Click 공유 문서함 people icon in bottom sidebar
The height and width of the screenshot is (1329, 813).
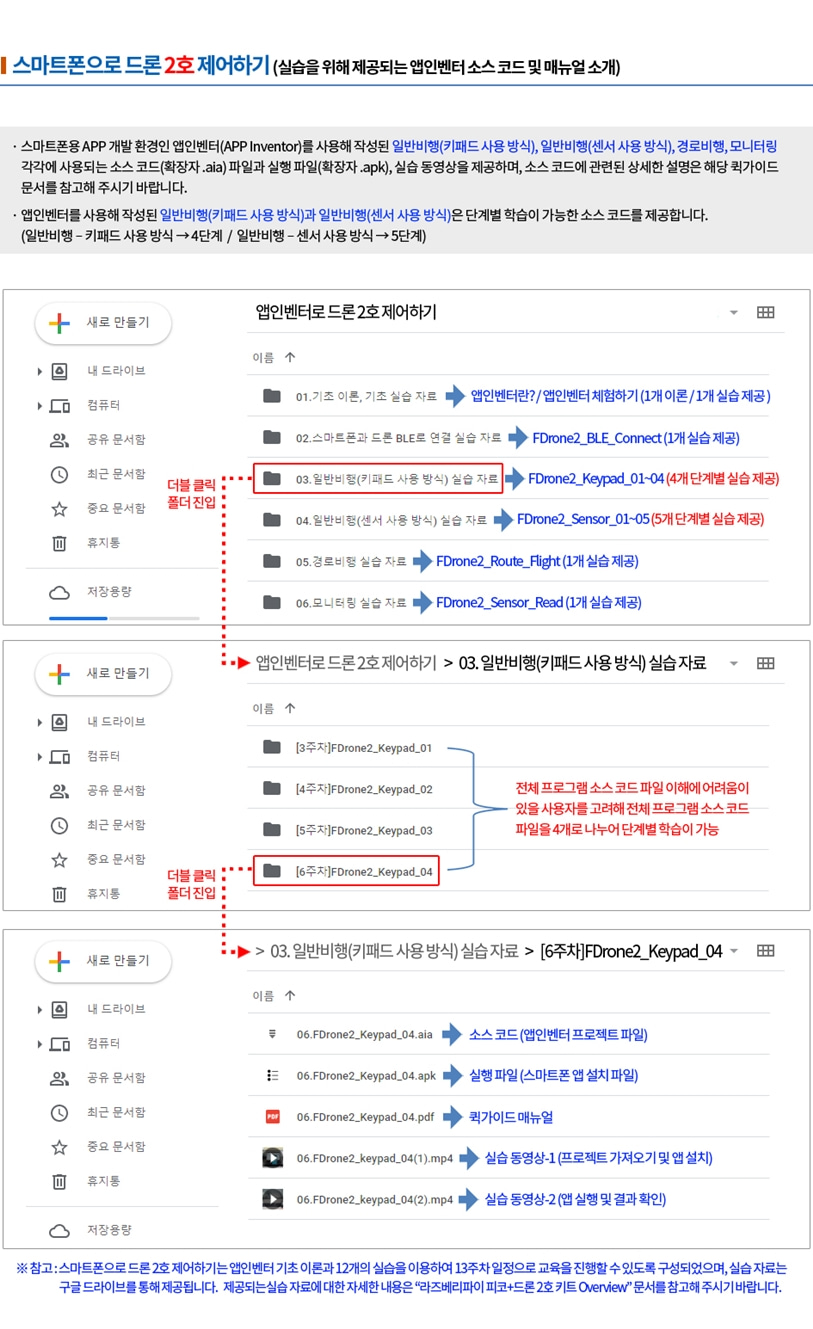click(59, 1078)
